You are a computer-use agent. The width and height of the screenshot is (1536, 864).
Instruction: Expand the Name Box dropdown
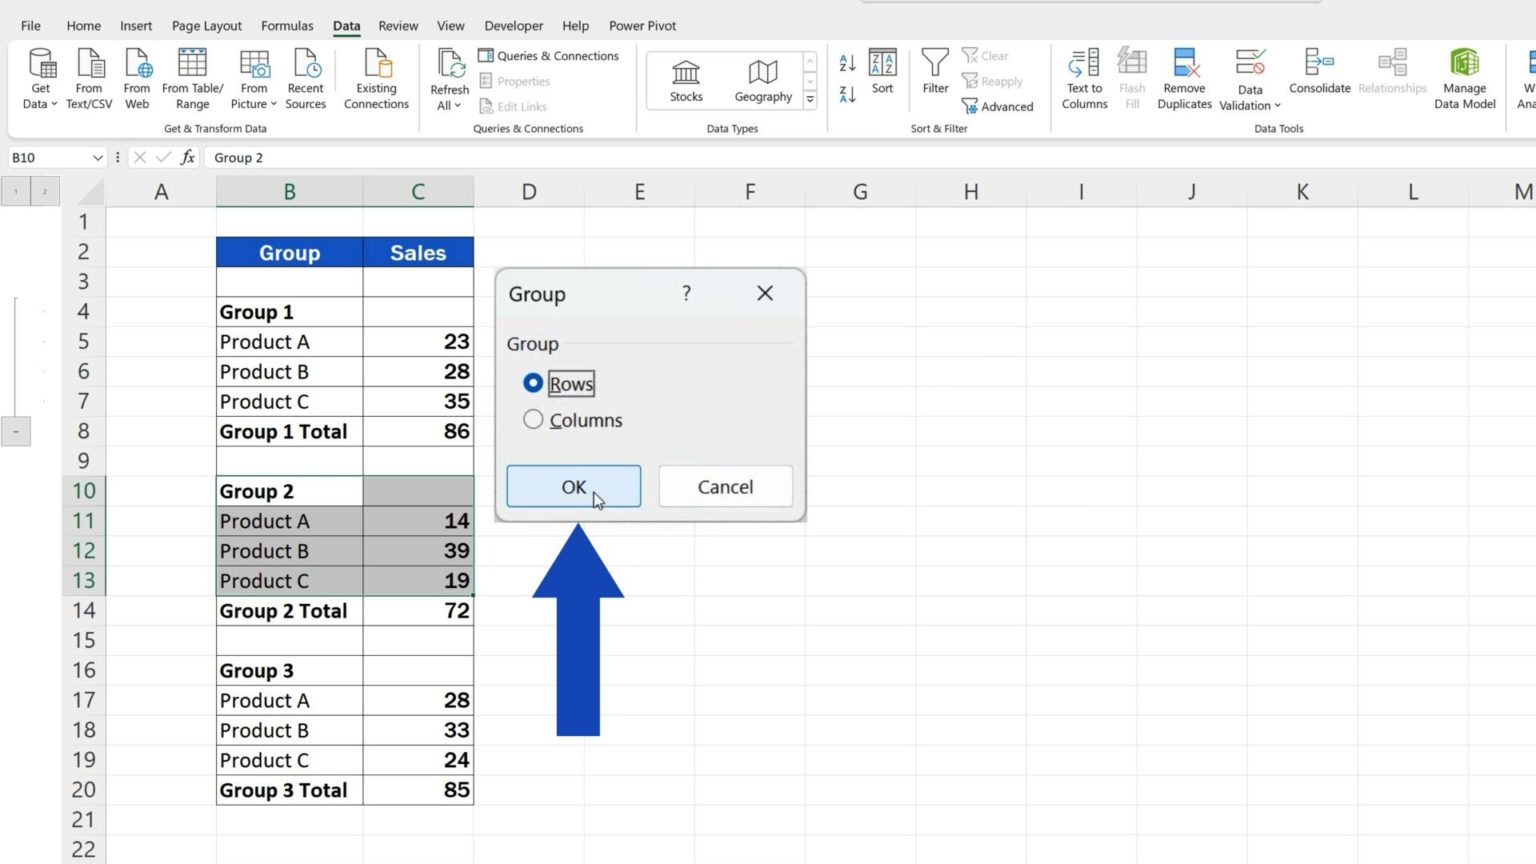[x=97, y=157]
